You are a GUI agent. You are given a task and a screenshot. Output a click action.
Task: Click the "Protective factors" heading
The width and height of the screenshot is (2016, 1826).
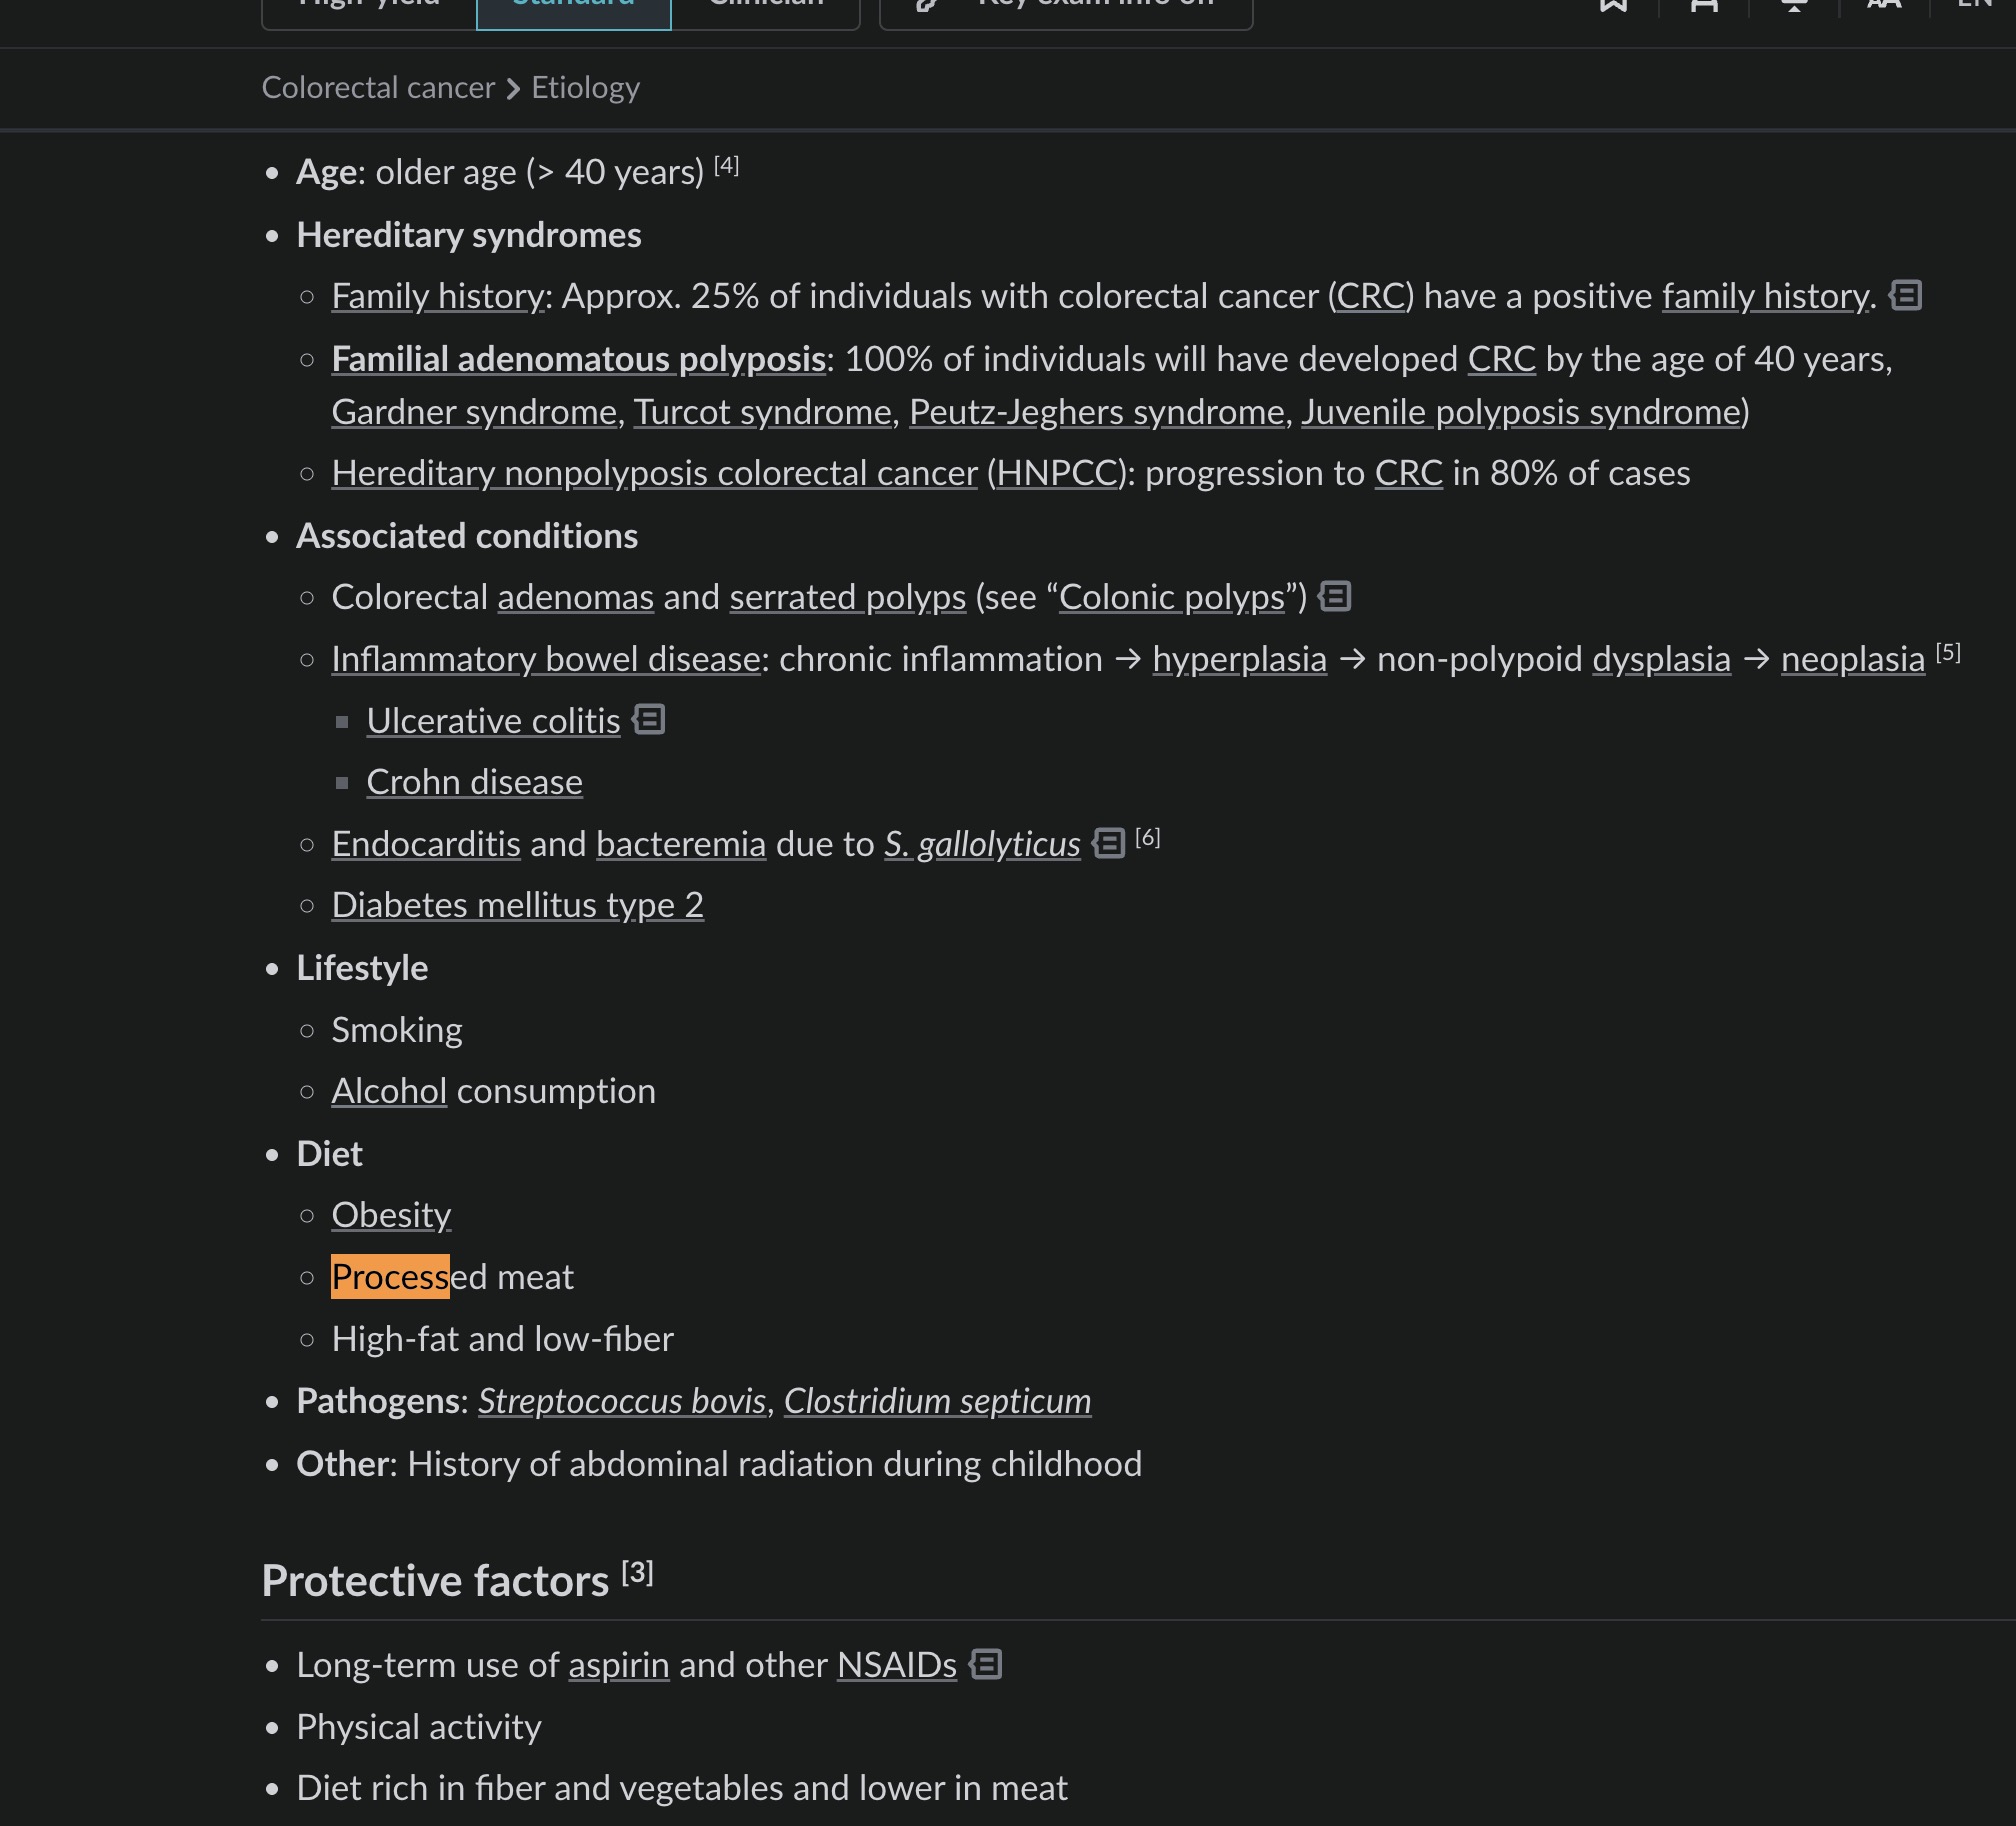click(x=435, y=1581)
